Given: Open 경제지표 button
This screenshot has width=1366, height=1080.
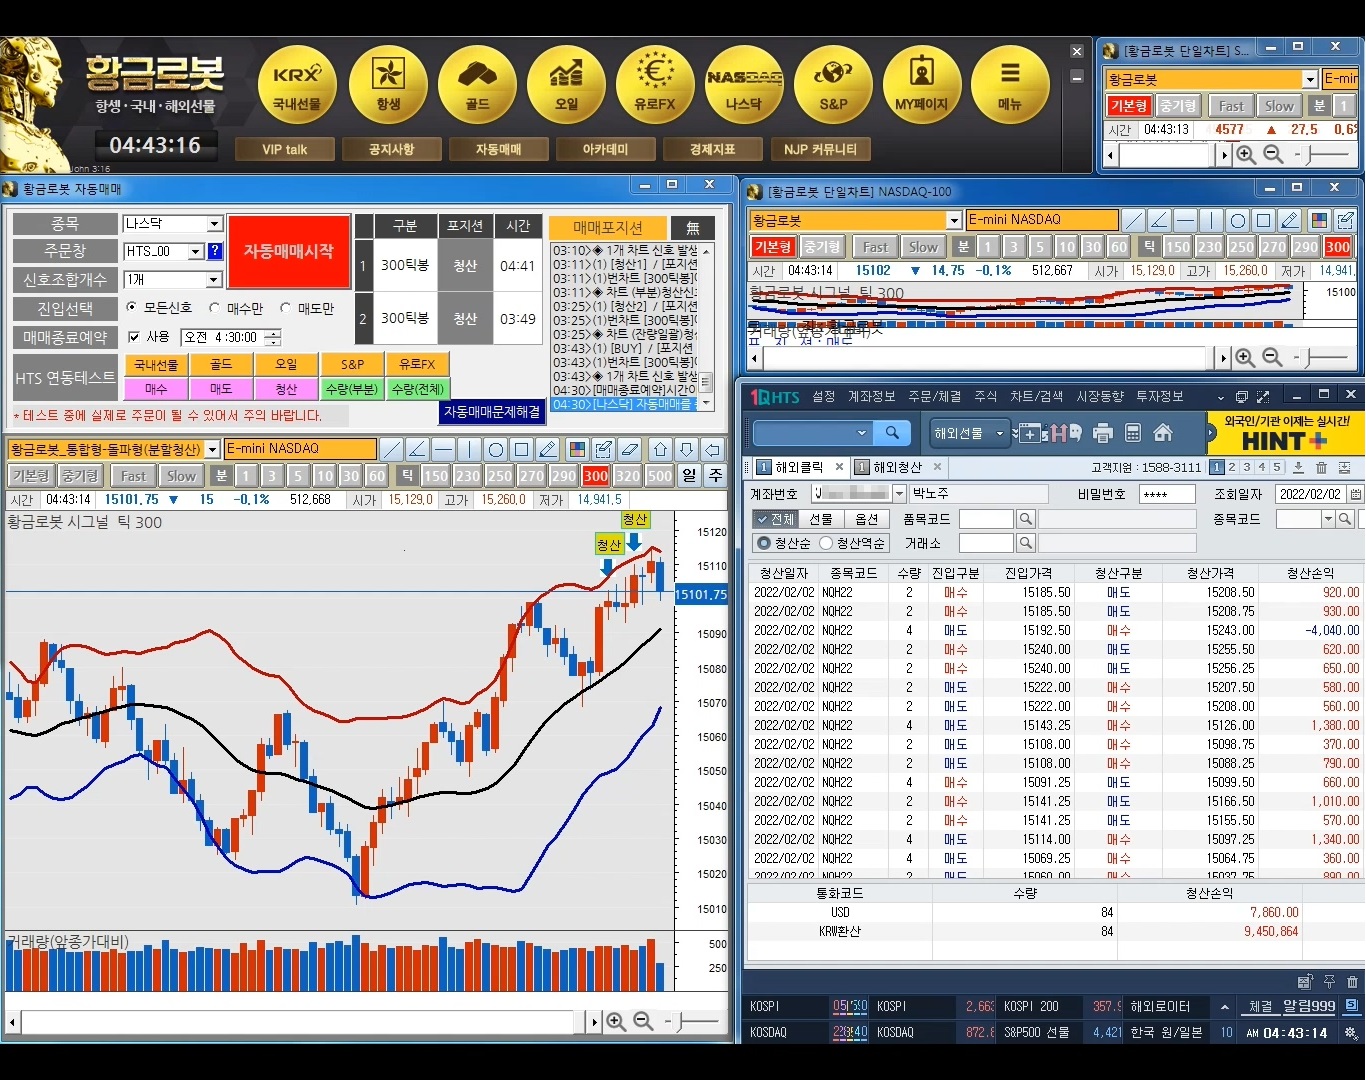Looking at the screenshot, I should tap(712, 149).
